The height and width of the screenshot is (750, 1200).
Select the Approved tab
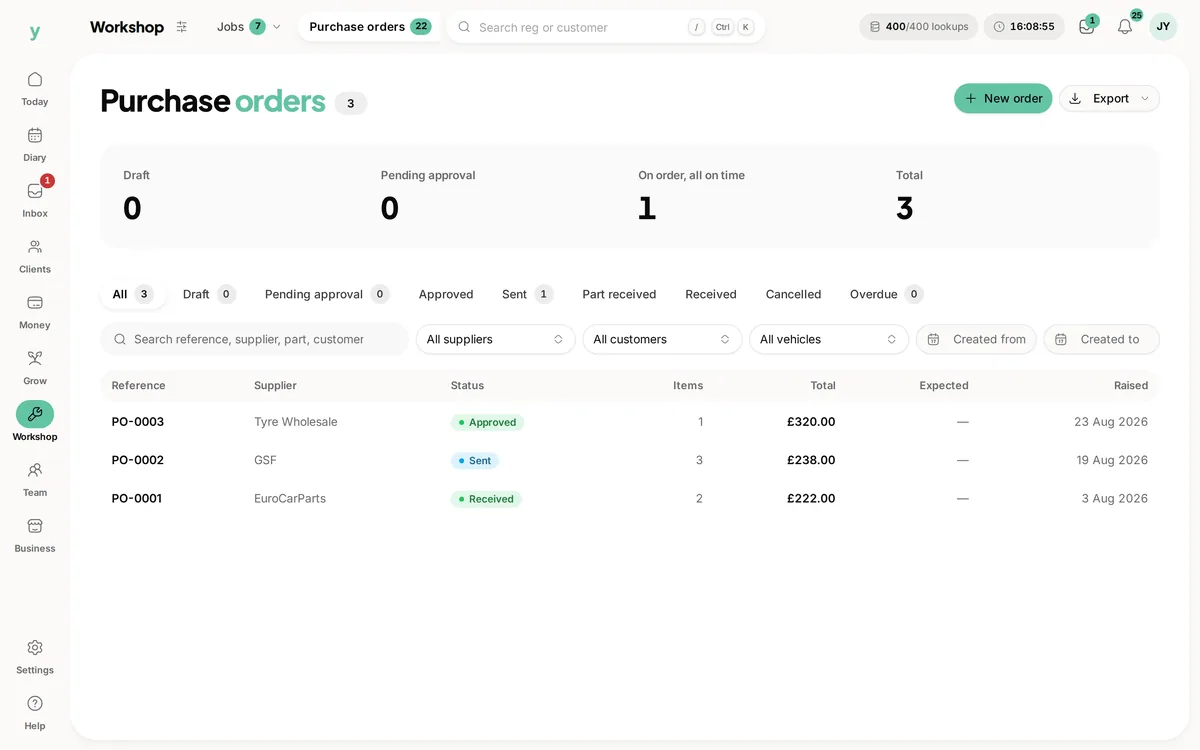click(446, 294)
